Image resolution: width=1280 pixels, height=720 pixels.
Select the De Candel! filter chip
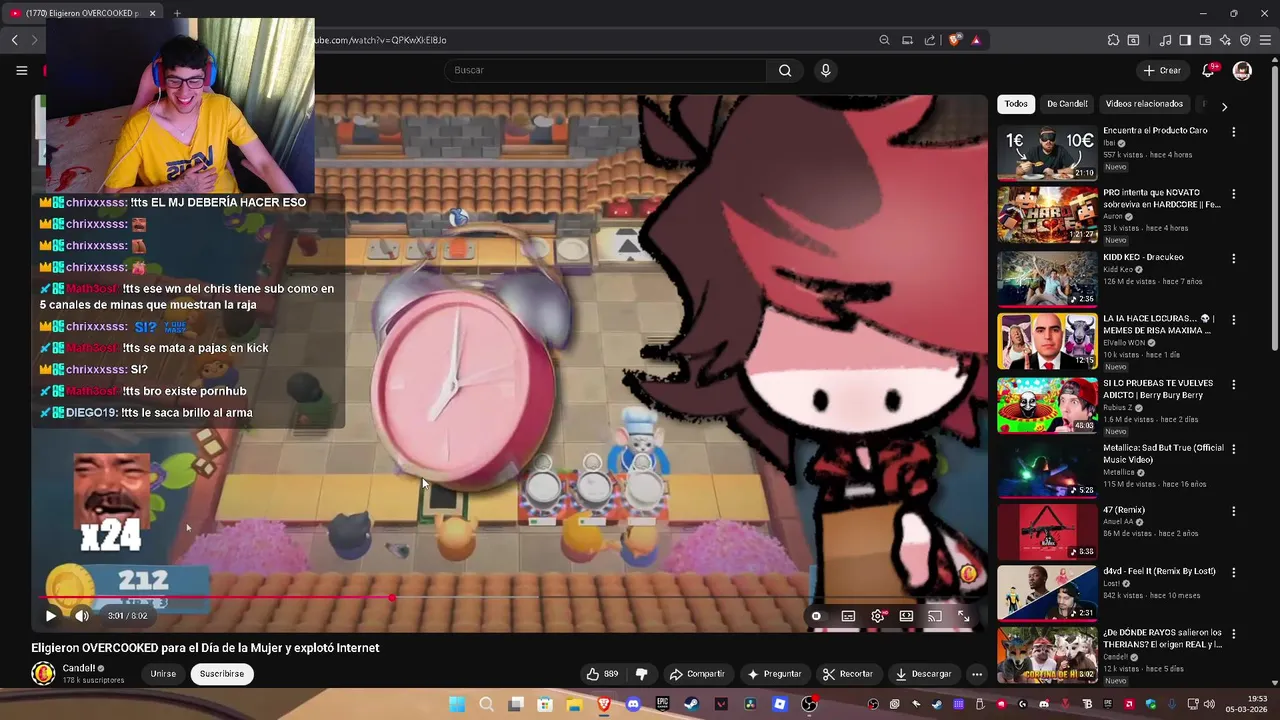(1067, 104)
